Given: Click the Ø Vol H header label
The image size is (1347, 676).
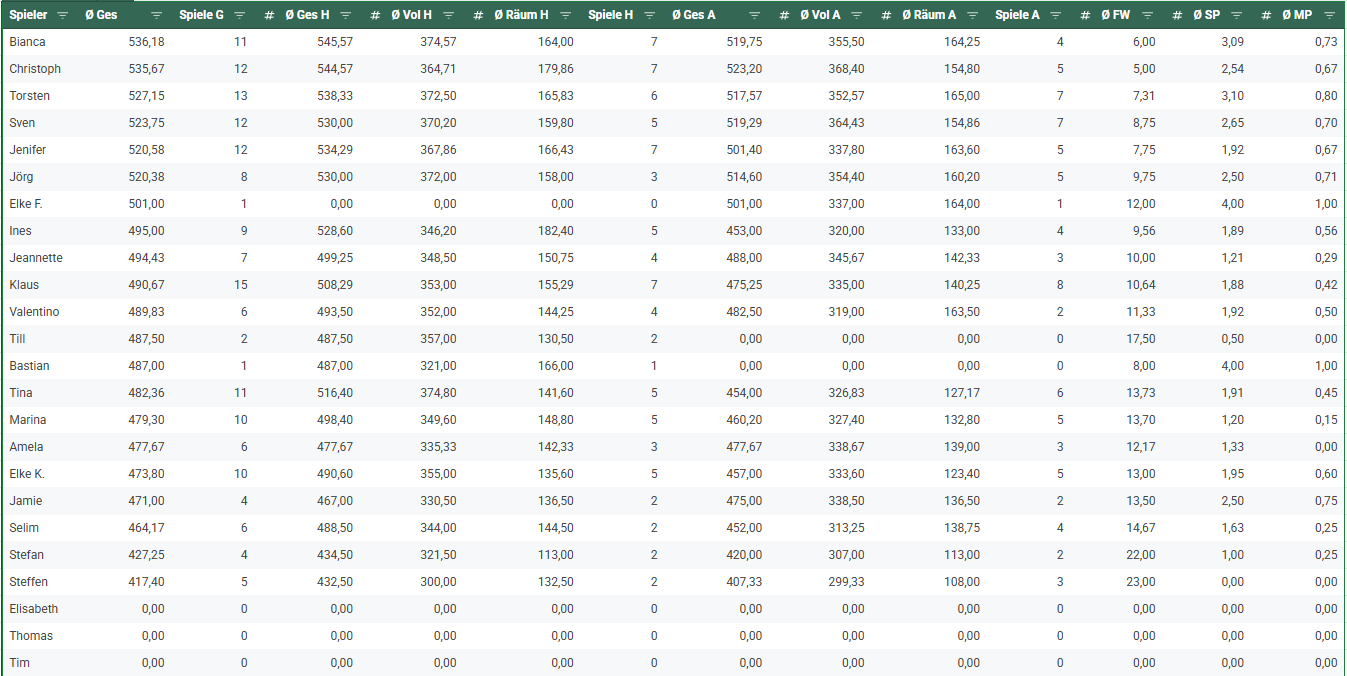Looking at the screenshot, I should (411, 16).
